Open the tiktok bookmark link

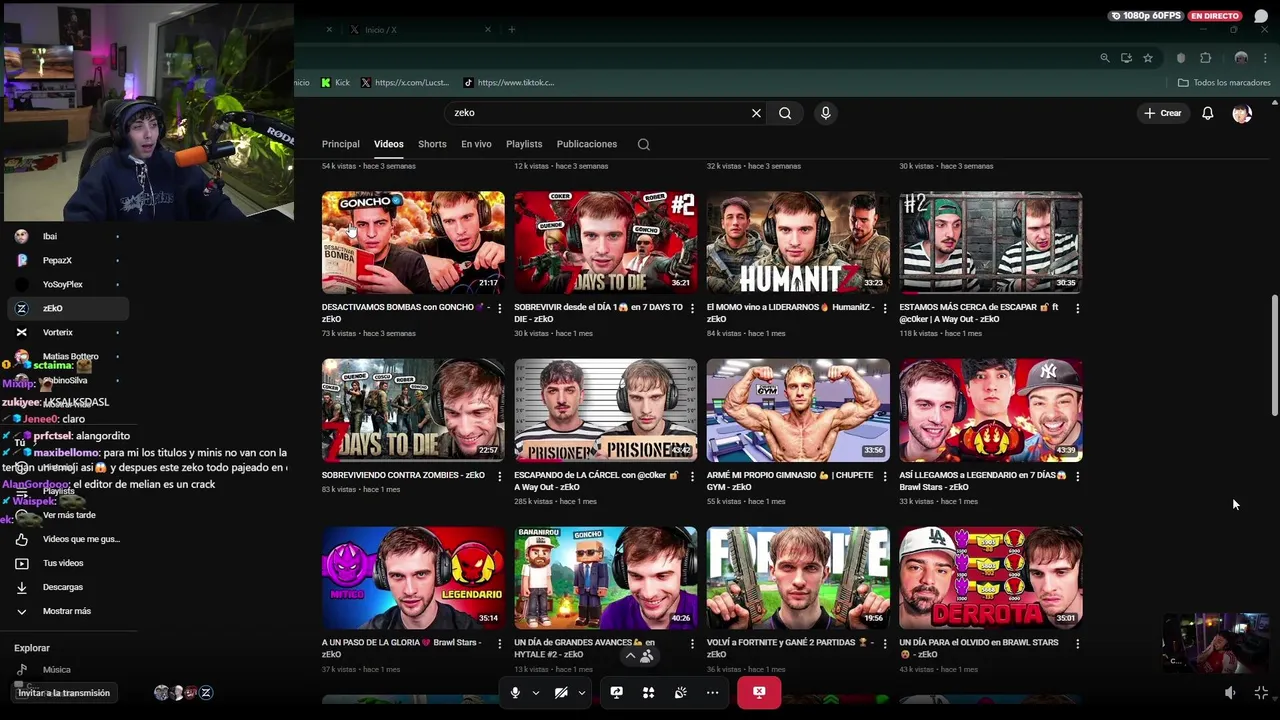[508, 82]
